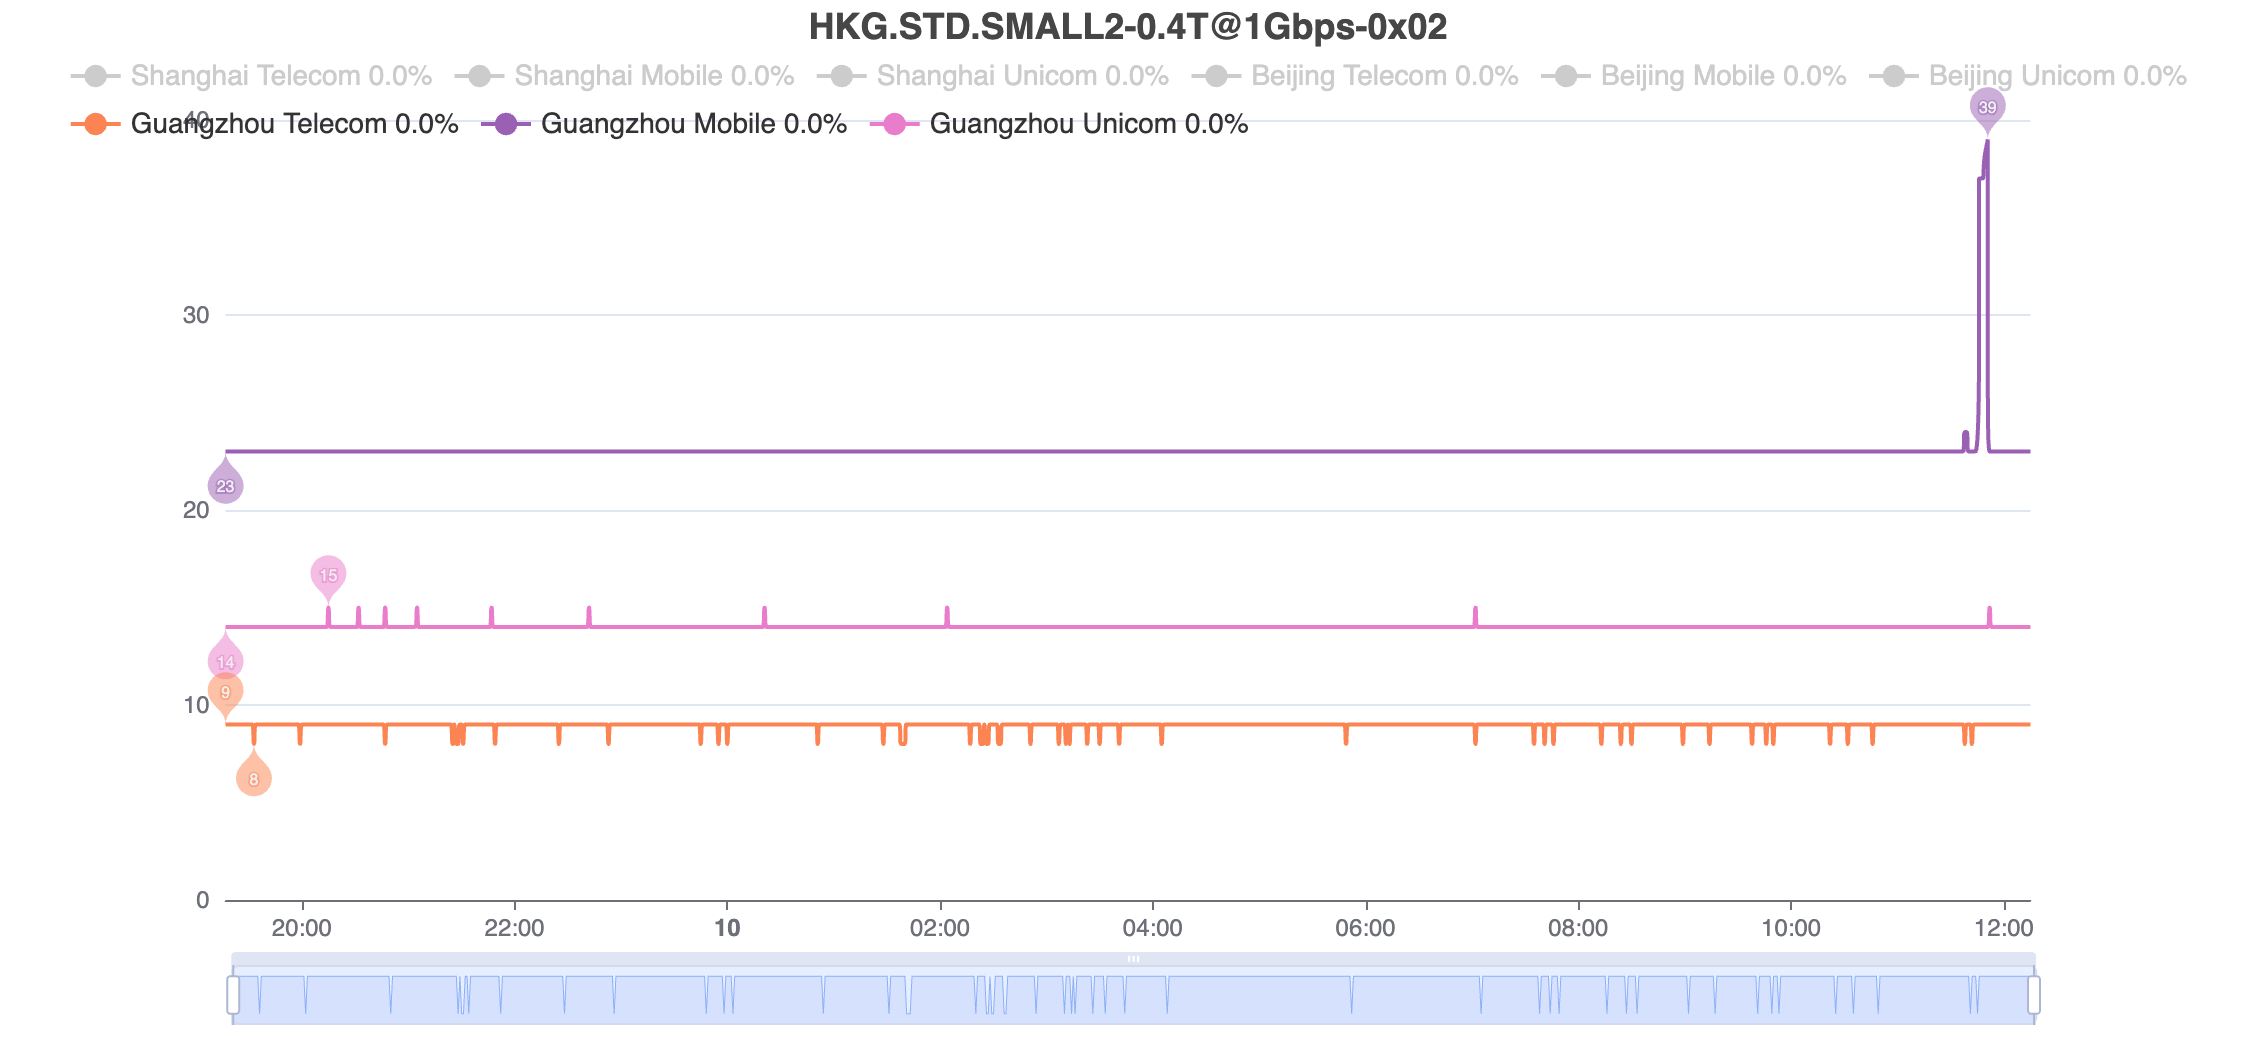Toggle the Beijing Telecom legend series

tap(1355, 76)
